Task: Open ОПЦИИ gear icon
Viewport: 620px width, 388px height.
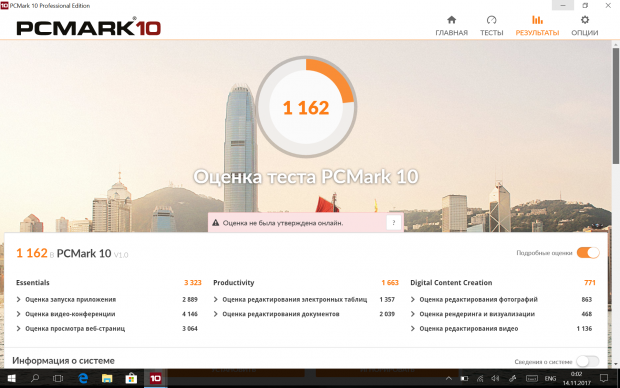Action: 585,20
